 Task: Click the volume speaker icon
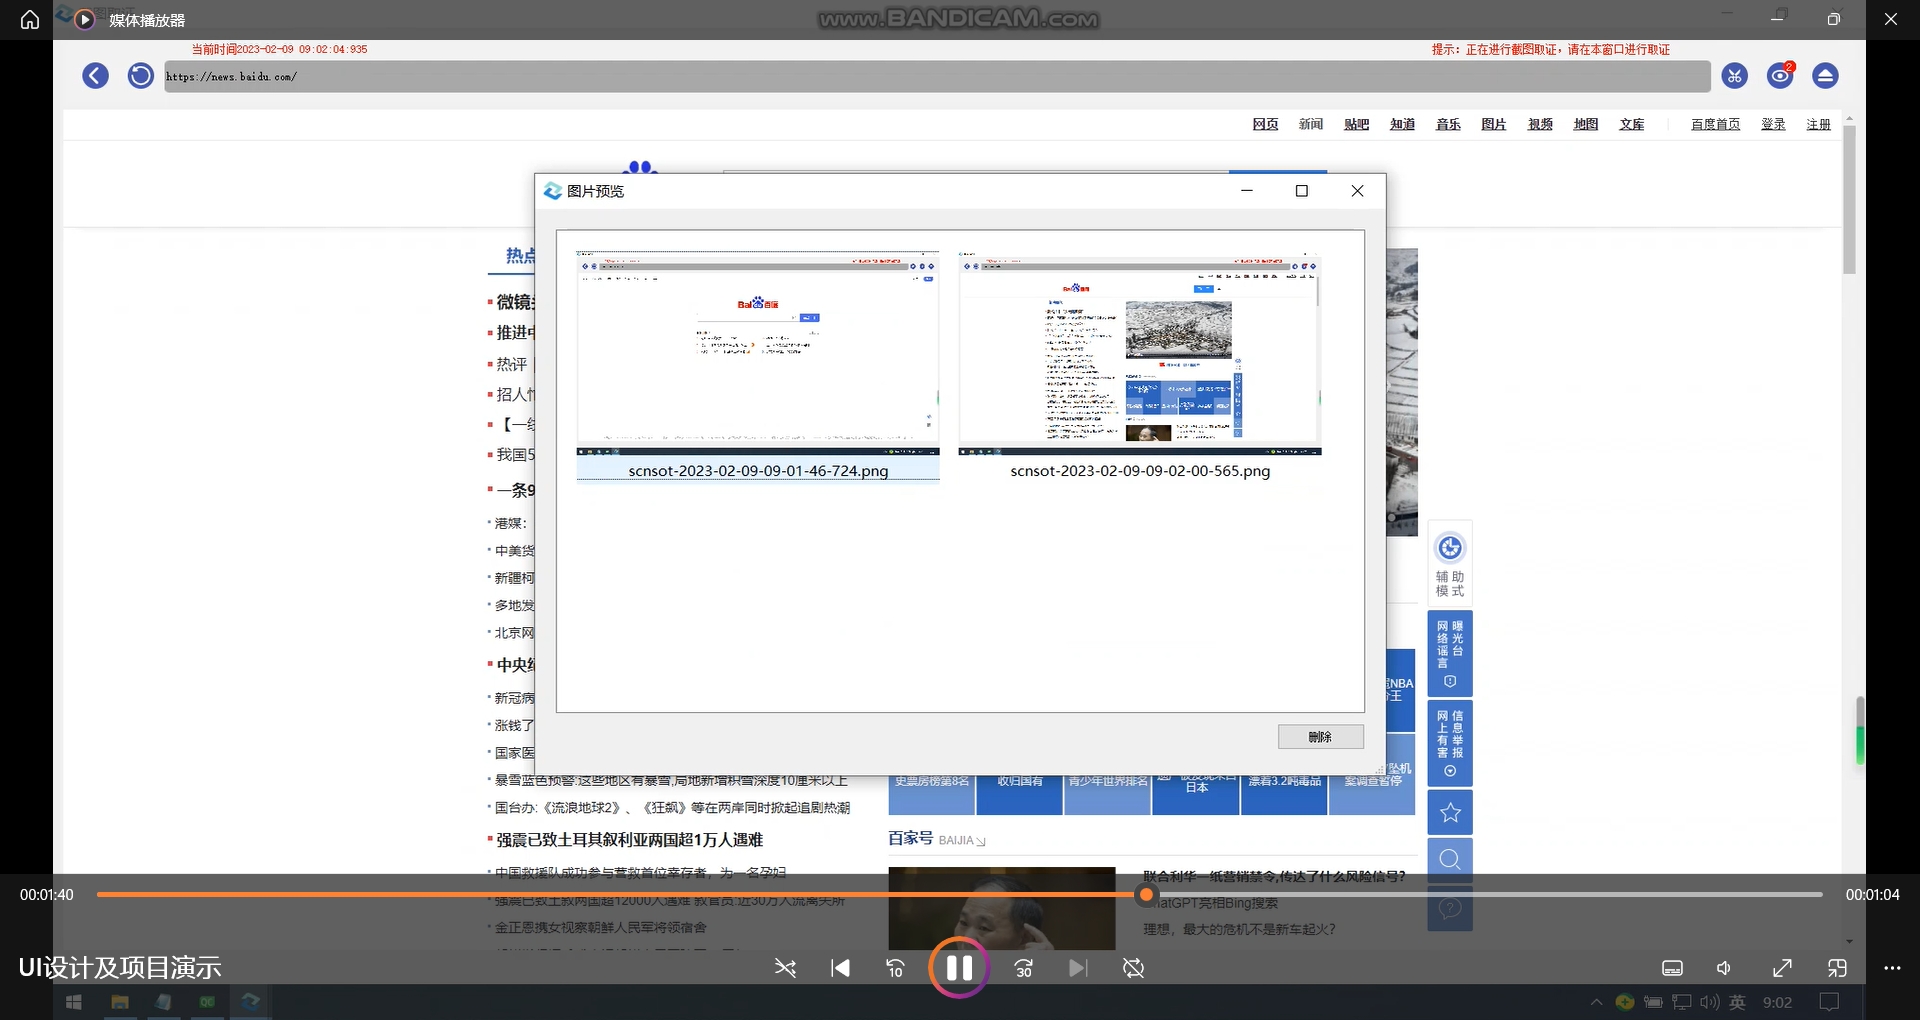pyautogui.click(x=1724, y=968)
